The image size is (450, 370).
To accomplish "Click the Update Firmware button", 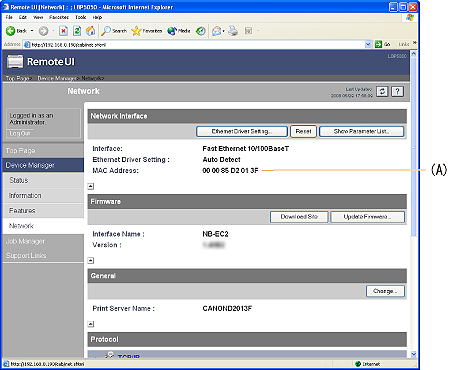I will 367,217.
